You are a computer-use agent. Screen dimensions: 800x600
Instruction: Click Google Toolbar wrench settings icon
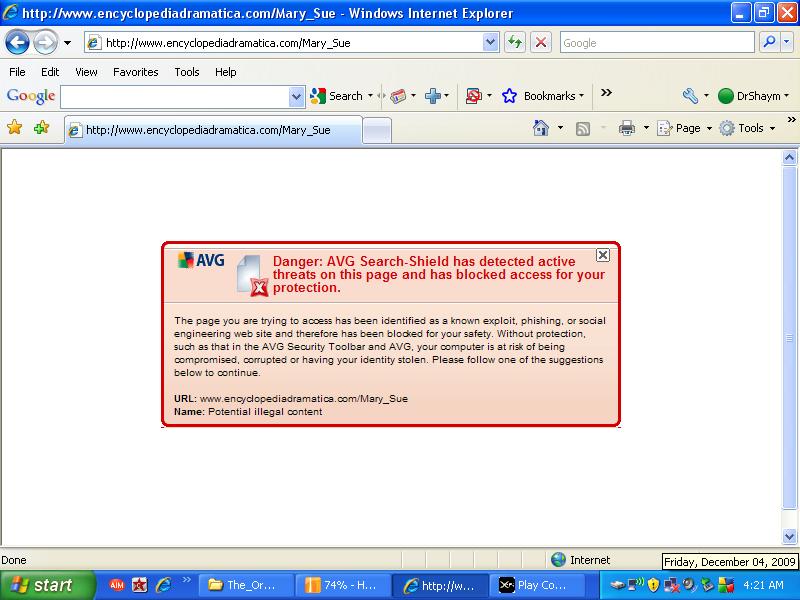pyautogui.click(x=690, y=96)
